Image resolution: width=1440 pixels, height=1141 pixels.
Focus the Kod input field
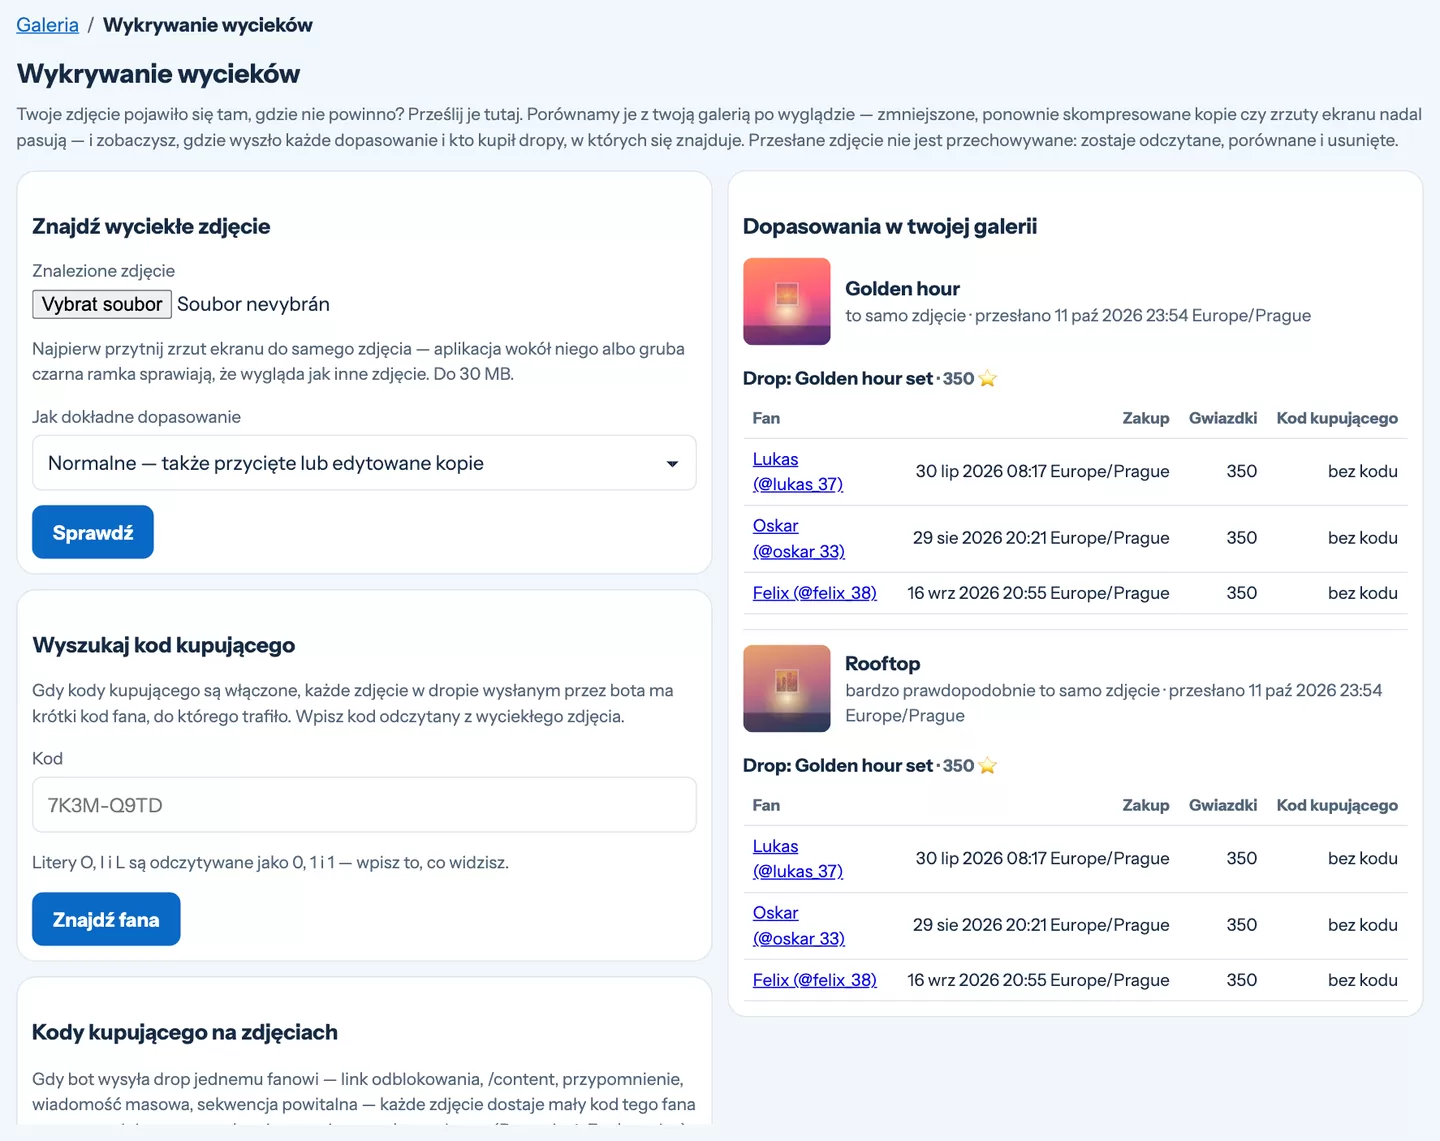364,805
